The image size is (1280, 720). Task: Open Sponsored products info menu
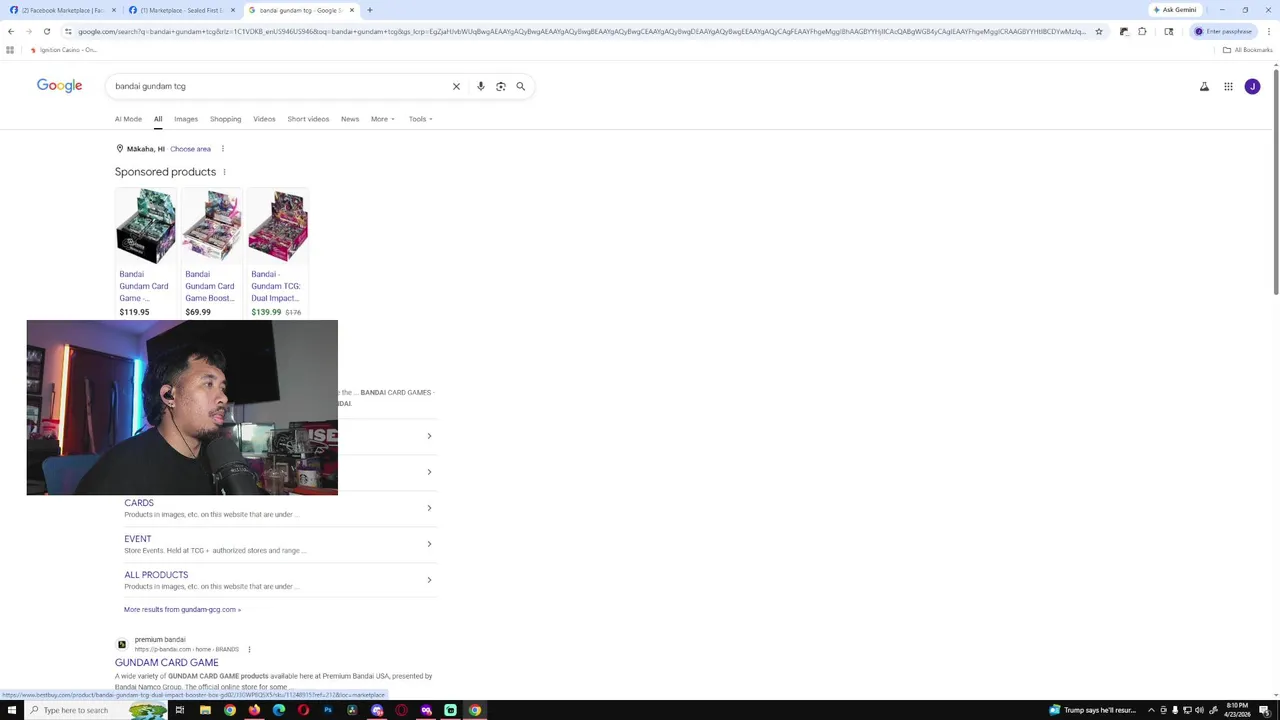[224, 172]
